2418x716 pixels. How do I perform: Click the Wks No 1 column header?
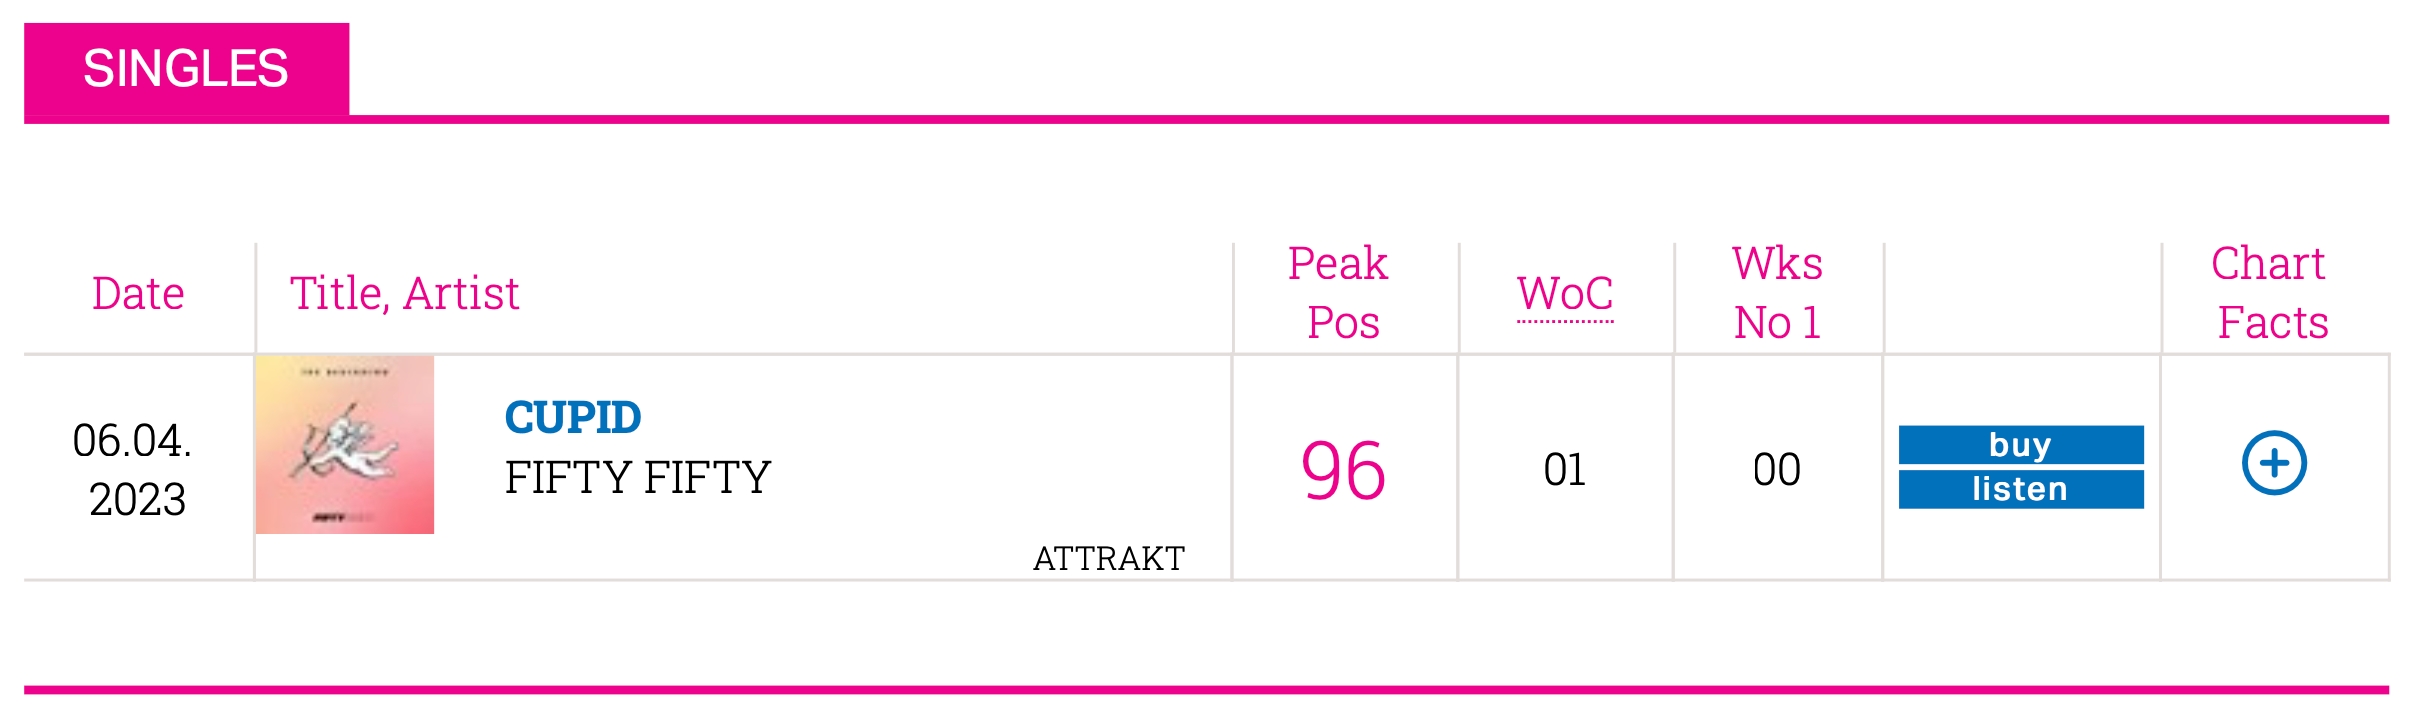click(x=1777, y=293)
